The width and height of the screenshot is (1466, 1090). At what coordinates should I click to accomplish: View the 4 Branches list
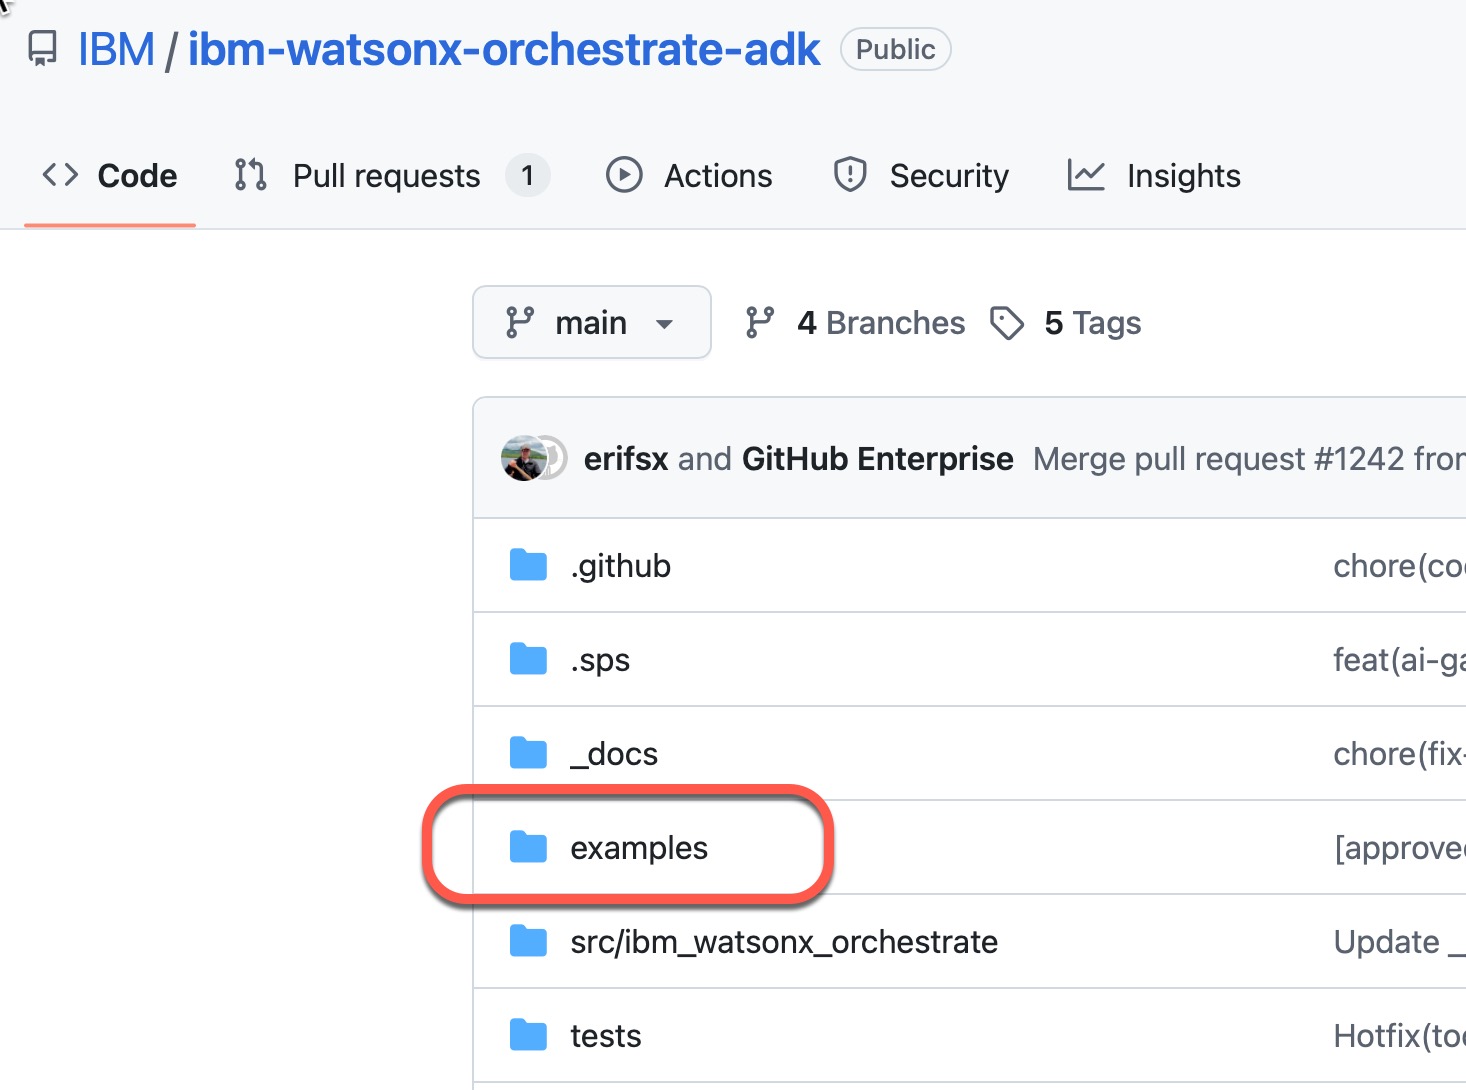pos(880,322)
